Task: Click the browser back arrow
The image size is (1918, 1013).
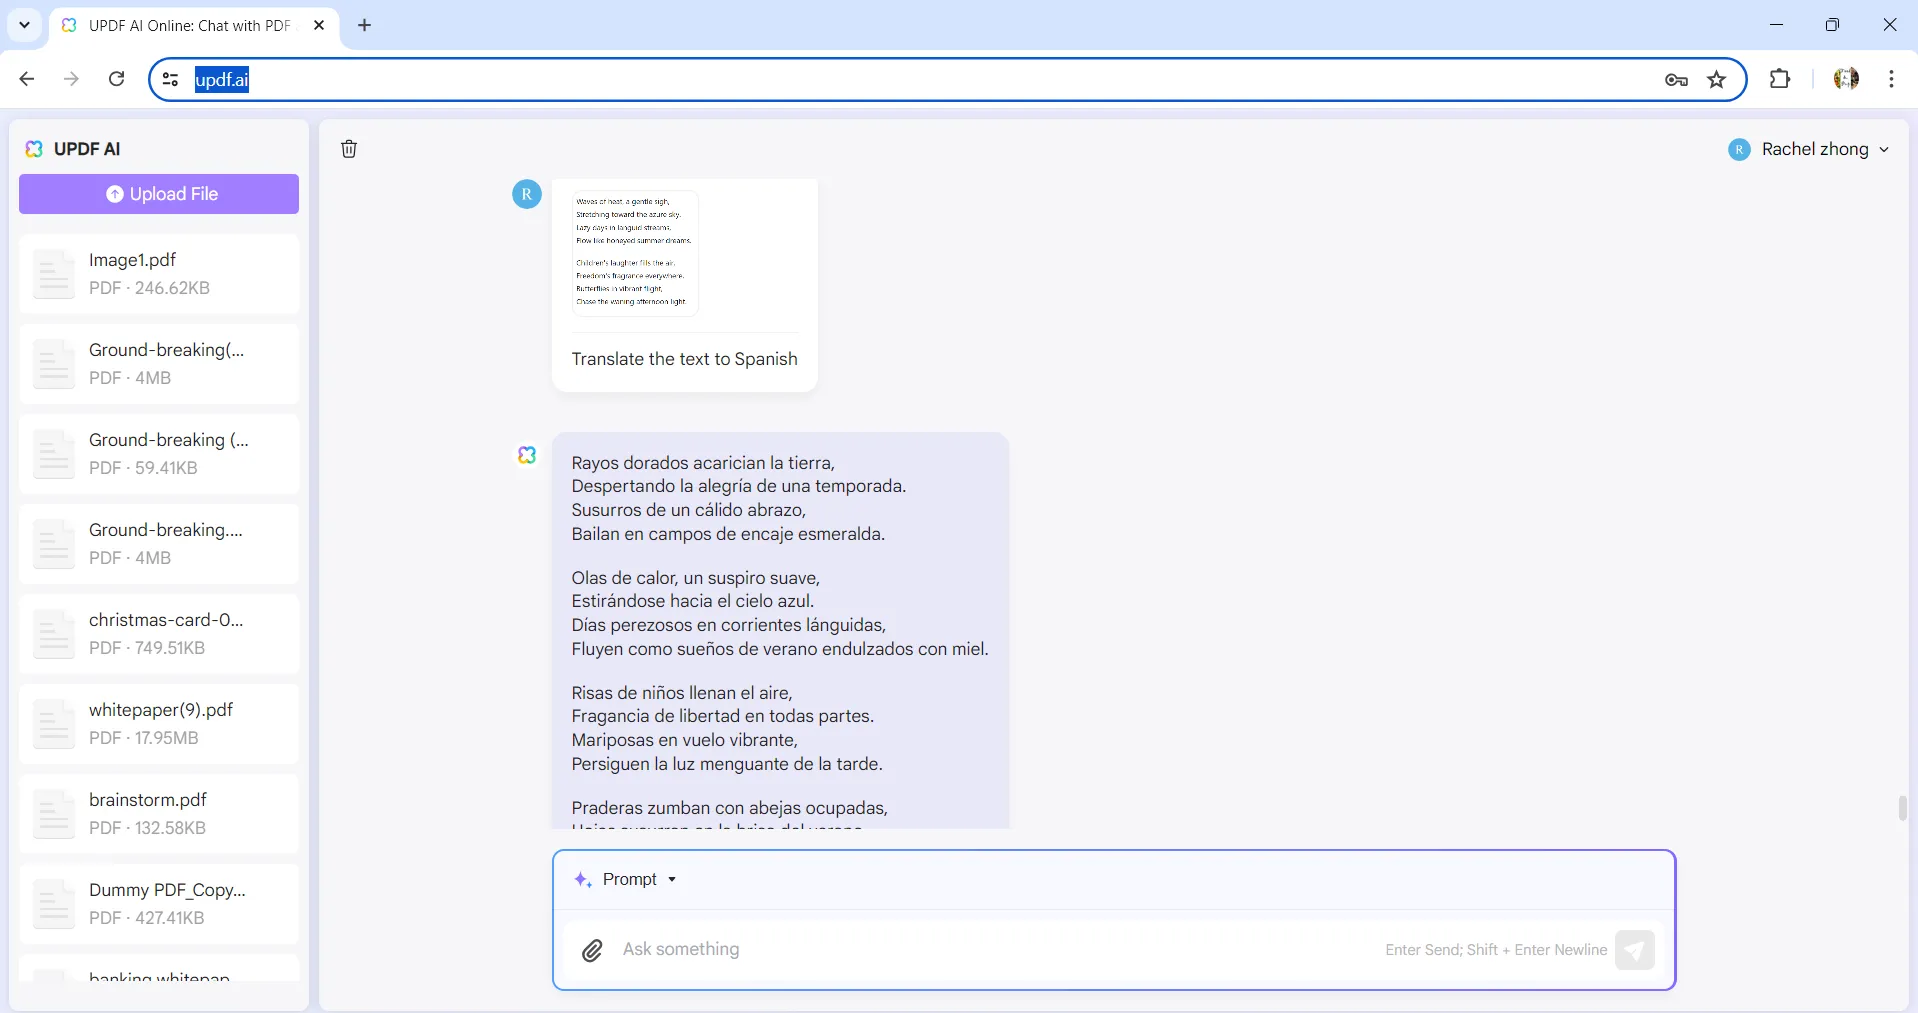Action: click(27, 79)
